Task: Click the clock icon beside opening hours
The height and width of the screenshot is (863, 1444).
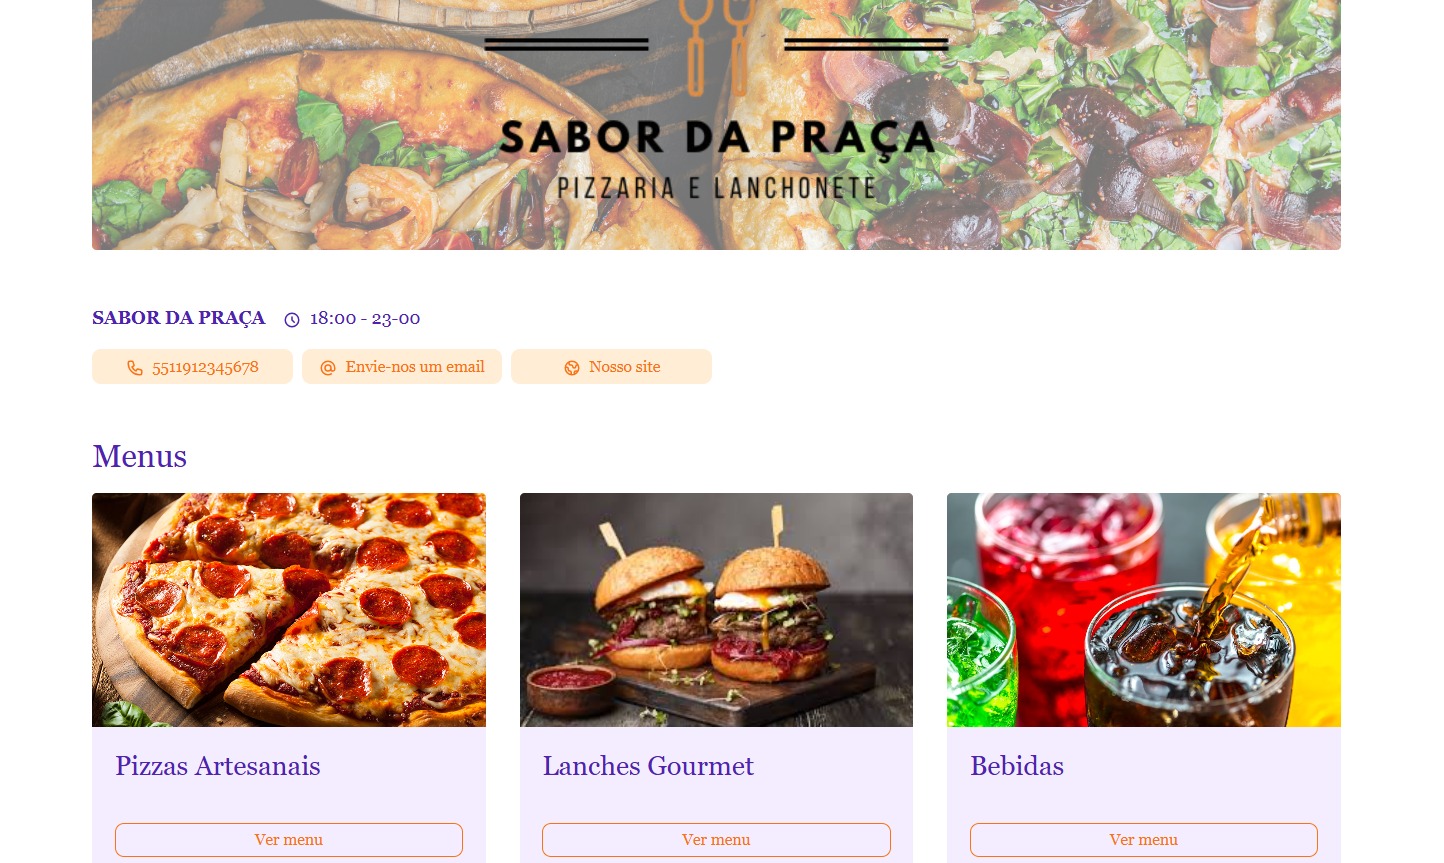Action: 292,320
